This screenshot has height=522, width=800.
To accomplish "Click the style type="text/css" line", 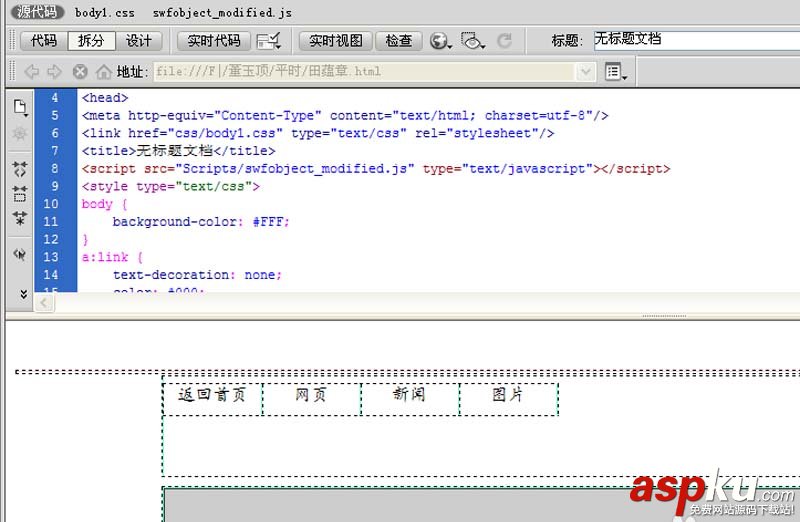I will click(170, 186).
